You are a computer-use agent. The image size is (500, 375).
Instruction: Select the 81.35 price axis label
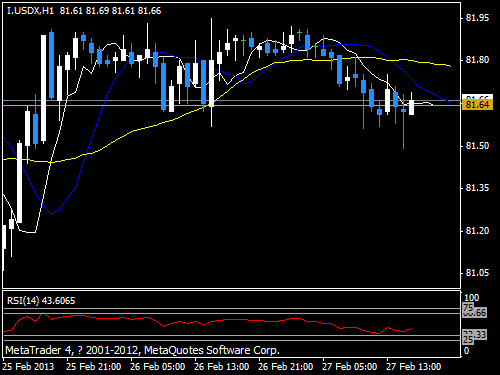point(477,188)
